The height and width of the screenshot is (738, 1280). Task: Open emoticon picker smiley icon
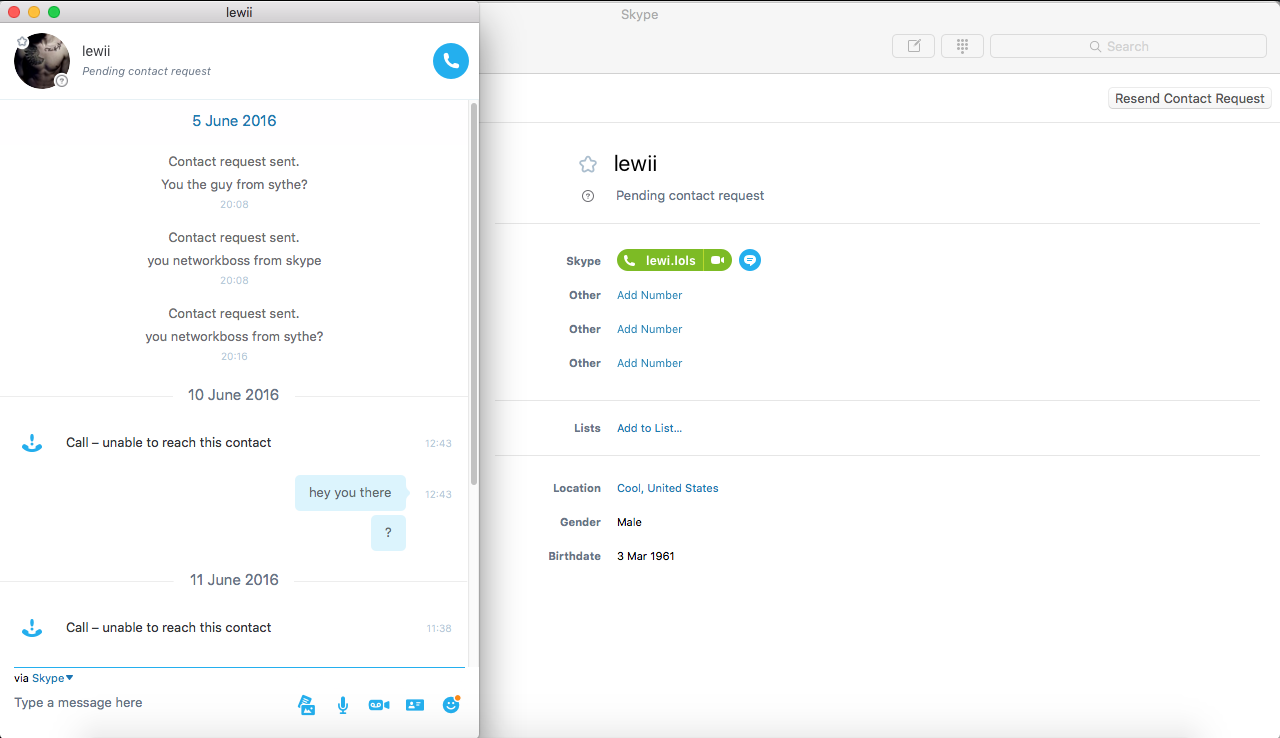(451, 704)
